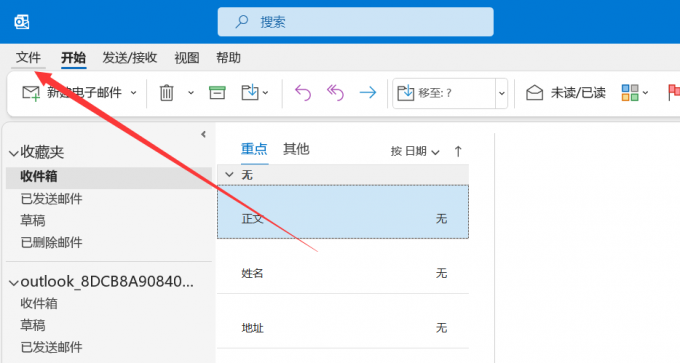
Task: Focus the 搜索 search box
Action: 355,22
